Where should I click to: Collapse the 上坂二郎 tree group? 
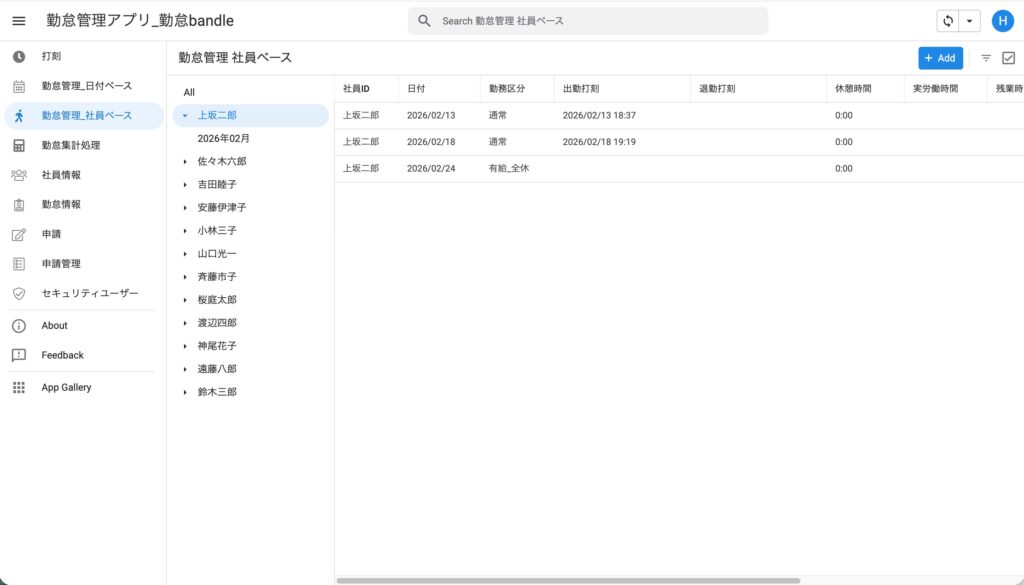185,116
